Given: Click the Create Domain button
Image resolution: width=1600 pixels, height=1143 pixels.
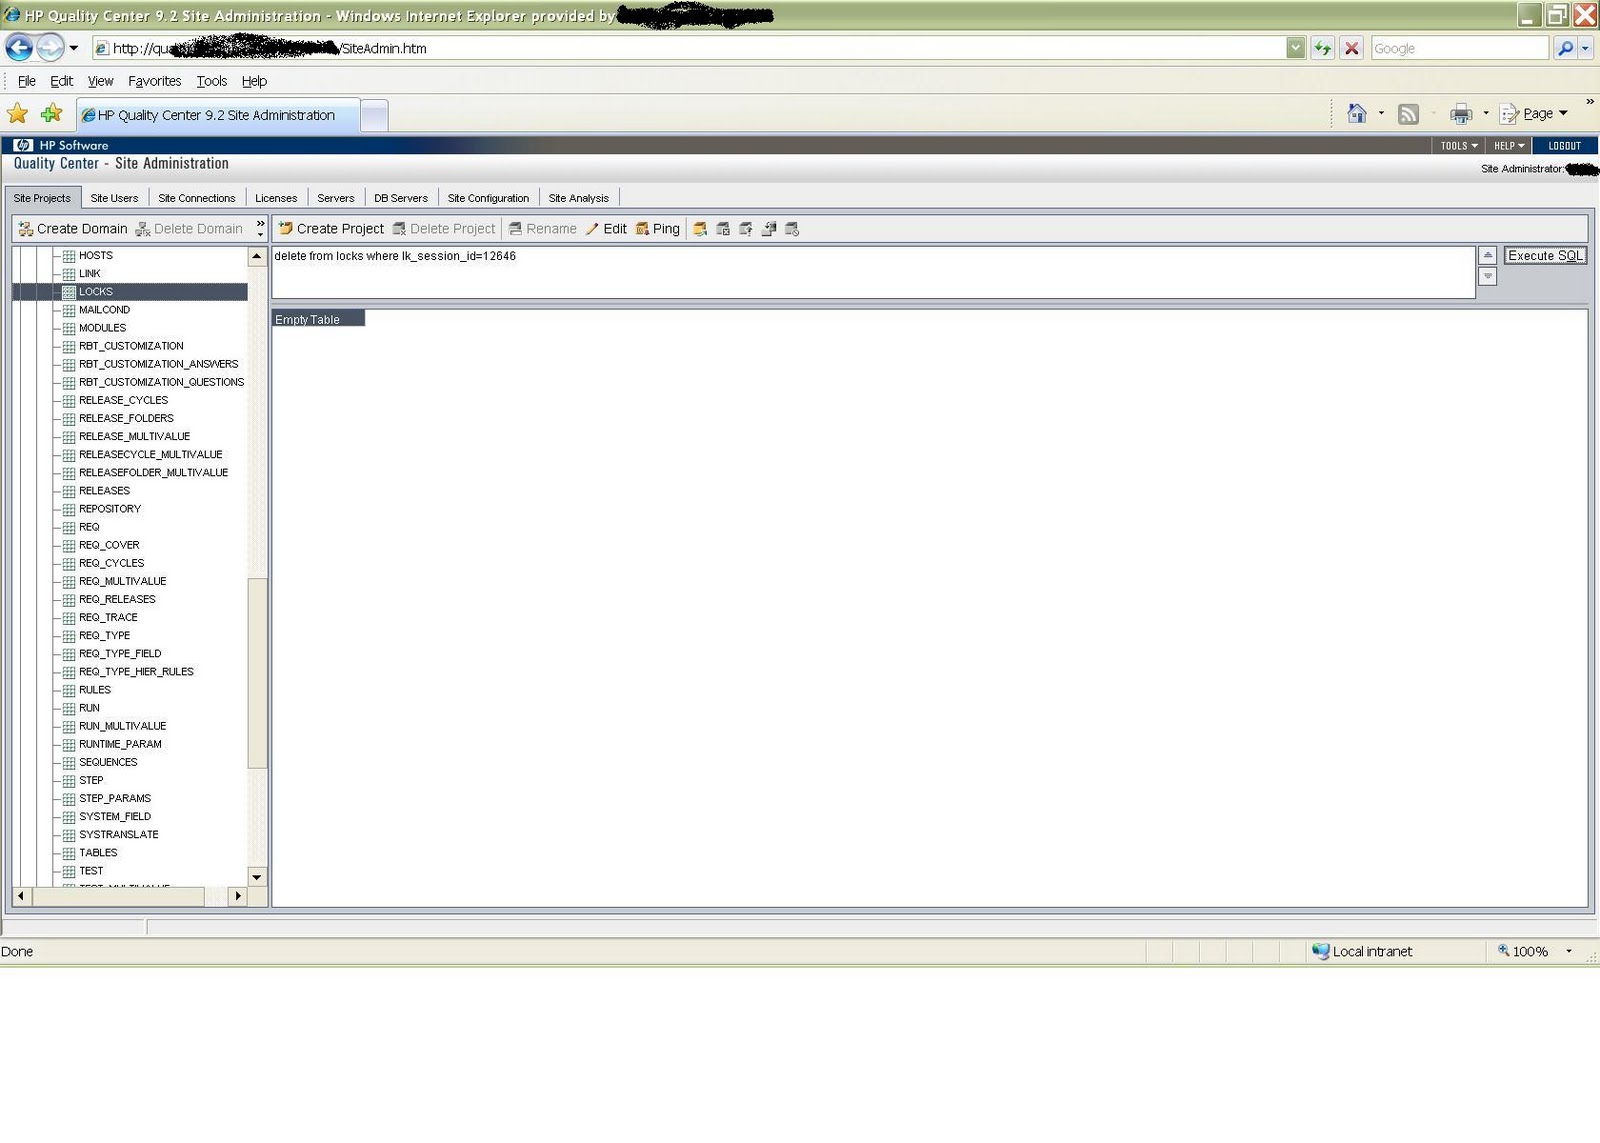Looking at the screenshot, I should [73, 229].
